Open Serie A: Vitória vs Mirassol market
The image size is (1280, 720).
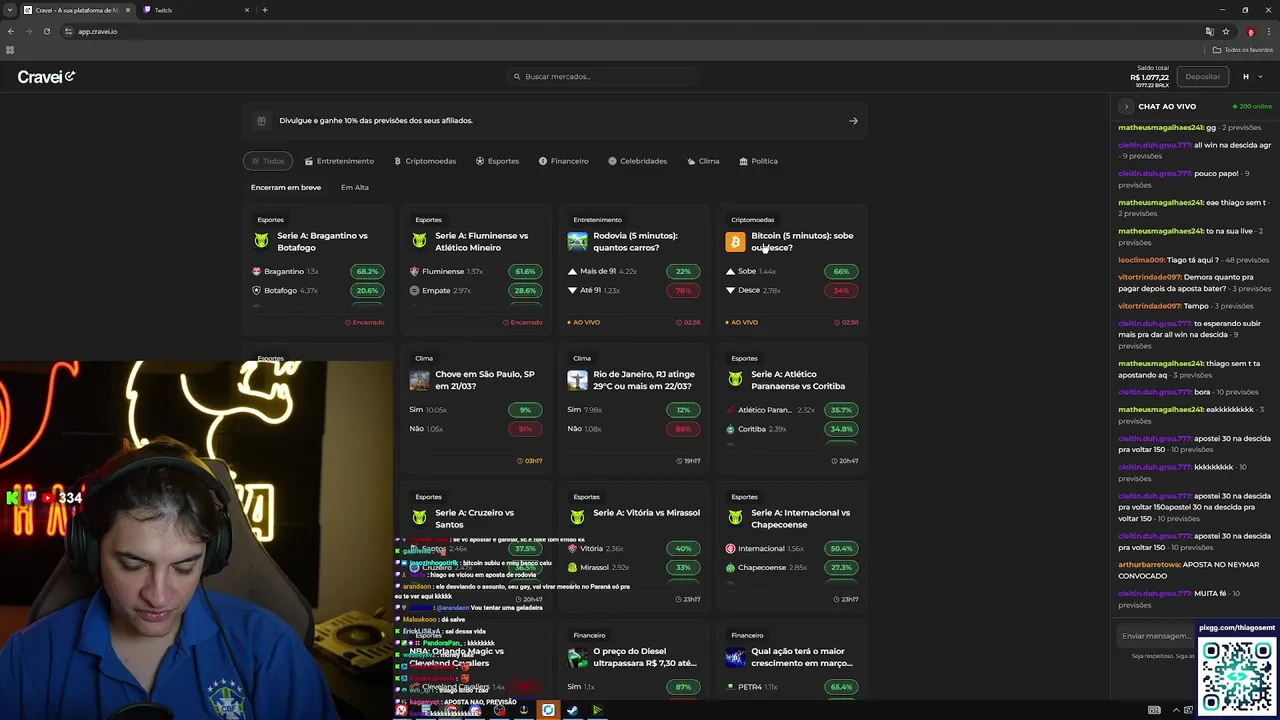click(x=646, y=513)
